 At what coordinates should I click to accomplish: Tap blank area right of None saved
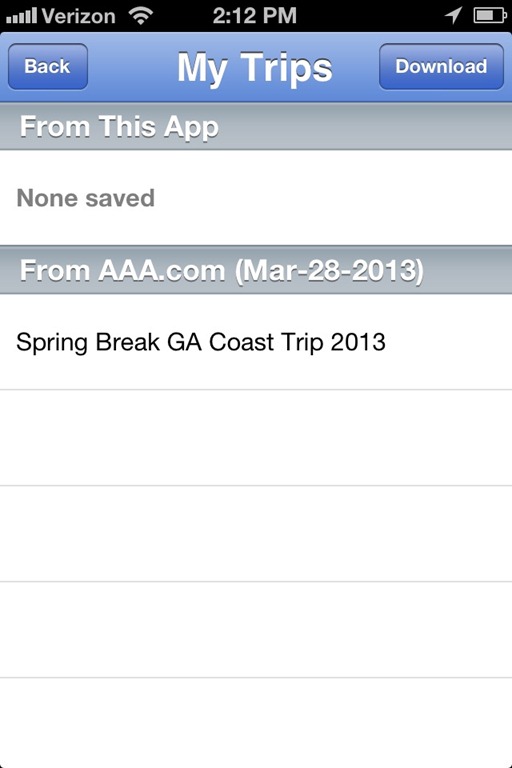333,198
